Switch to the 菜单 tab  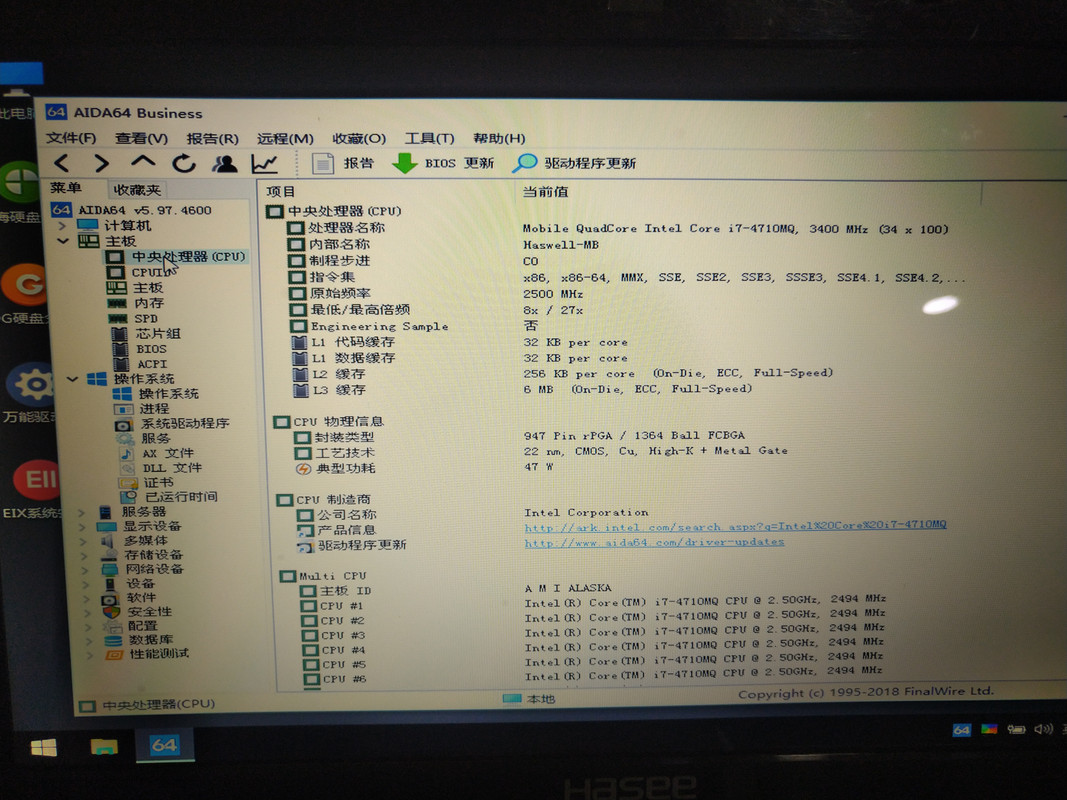[x=66, y=188]
